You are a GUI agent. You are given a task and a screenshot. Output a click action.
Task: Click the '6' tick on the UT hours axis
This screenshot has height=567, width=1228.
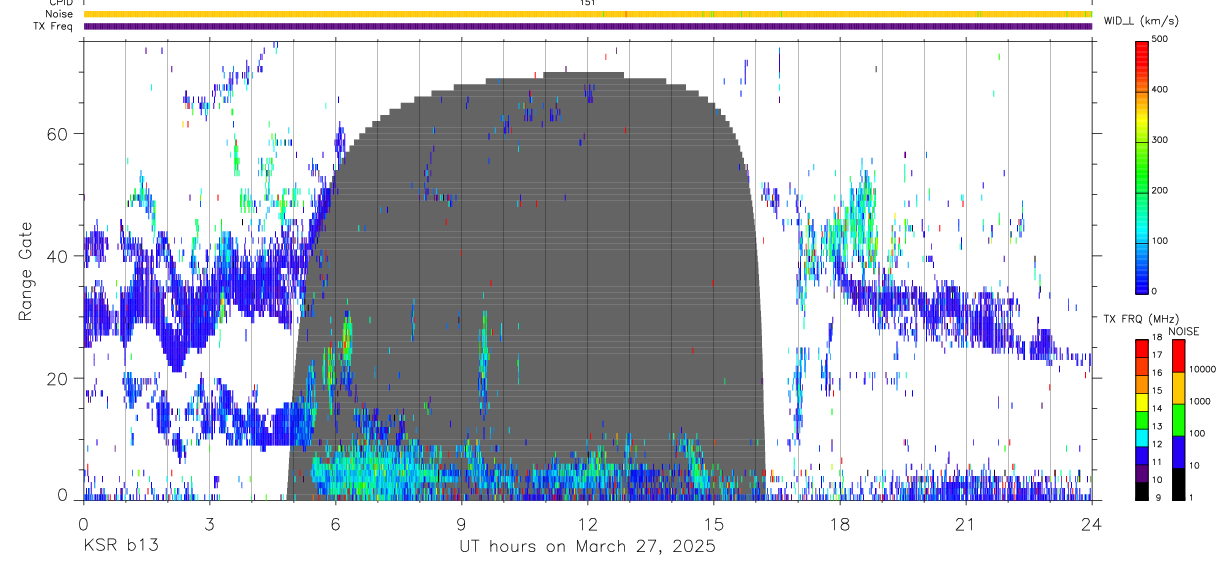point(336,523)
